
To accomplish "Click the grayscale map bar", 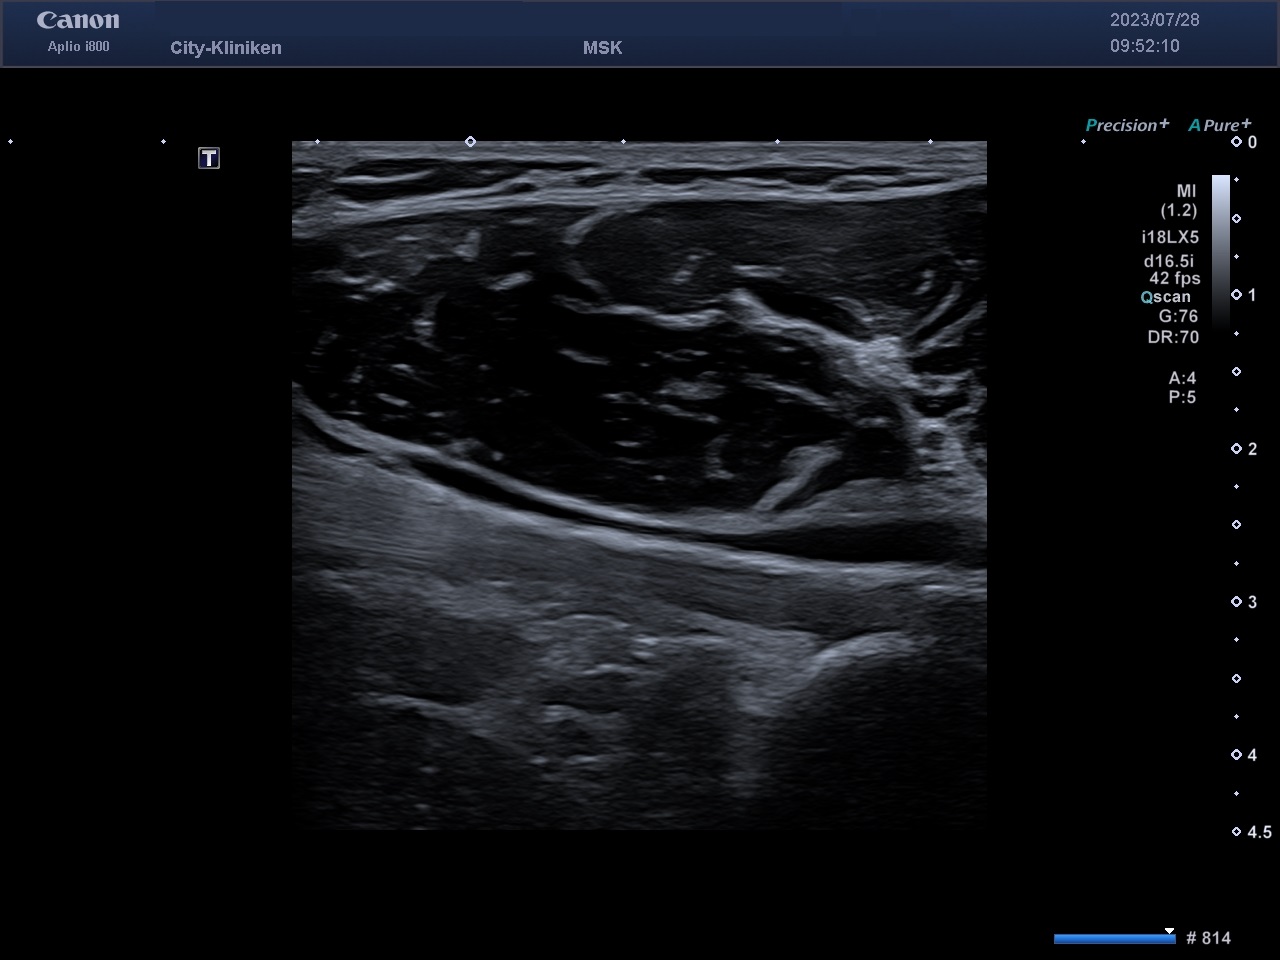I will tap(1221, 250).
